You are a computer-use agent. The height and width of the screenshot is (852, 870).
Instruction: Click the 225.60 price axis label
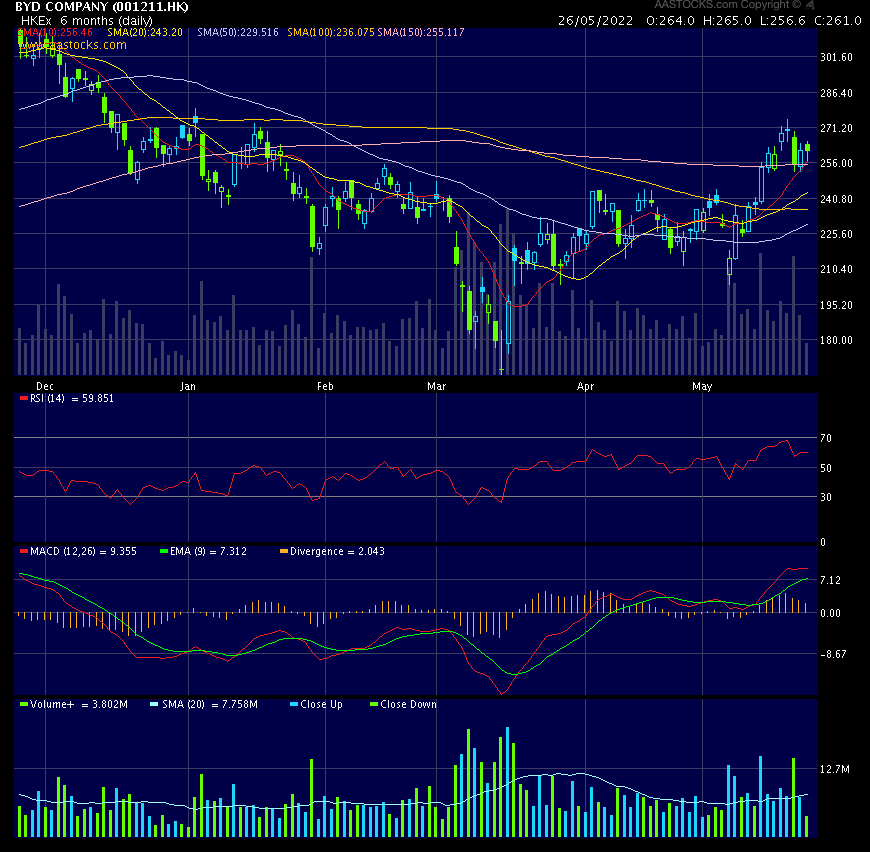click(836, 234)
